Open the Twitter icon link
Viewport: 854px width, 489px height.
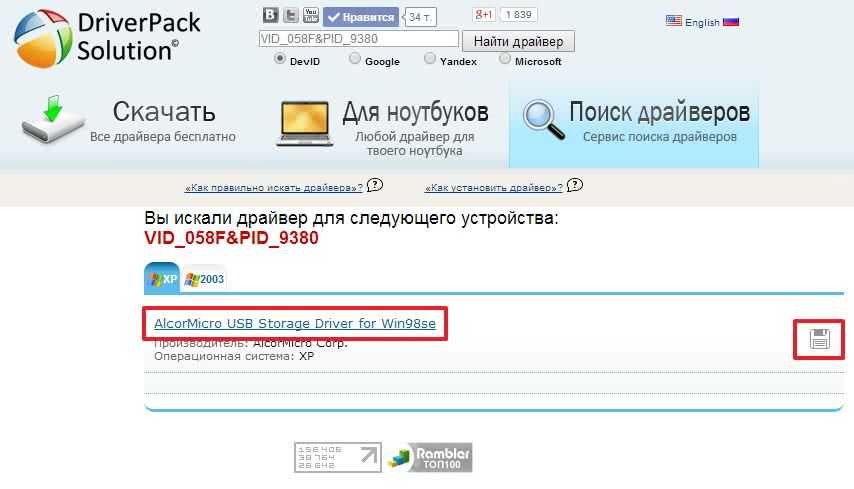[290, 15]
